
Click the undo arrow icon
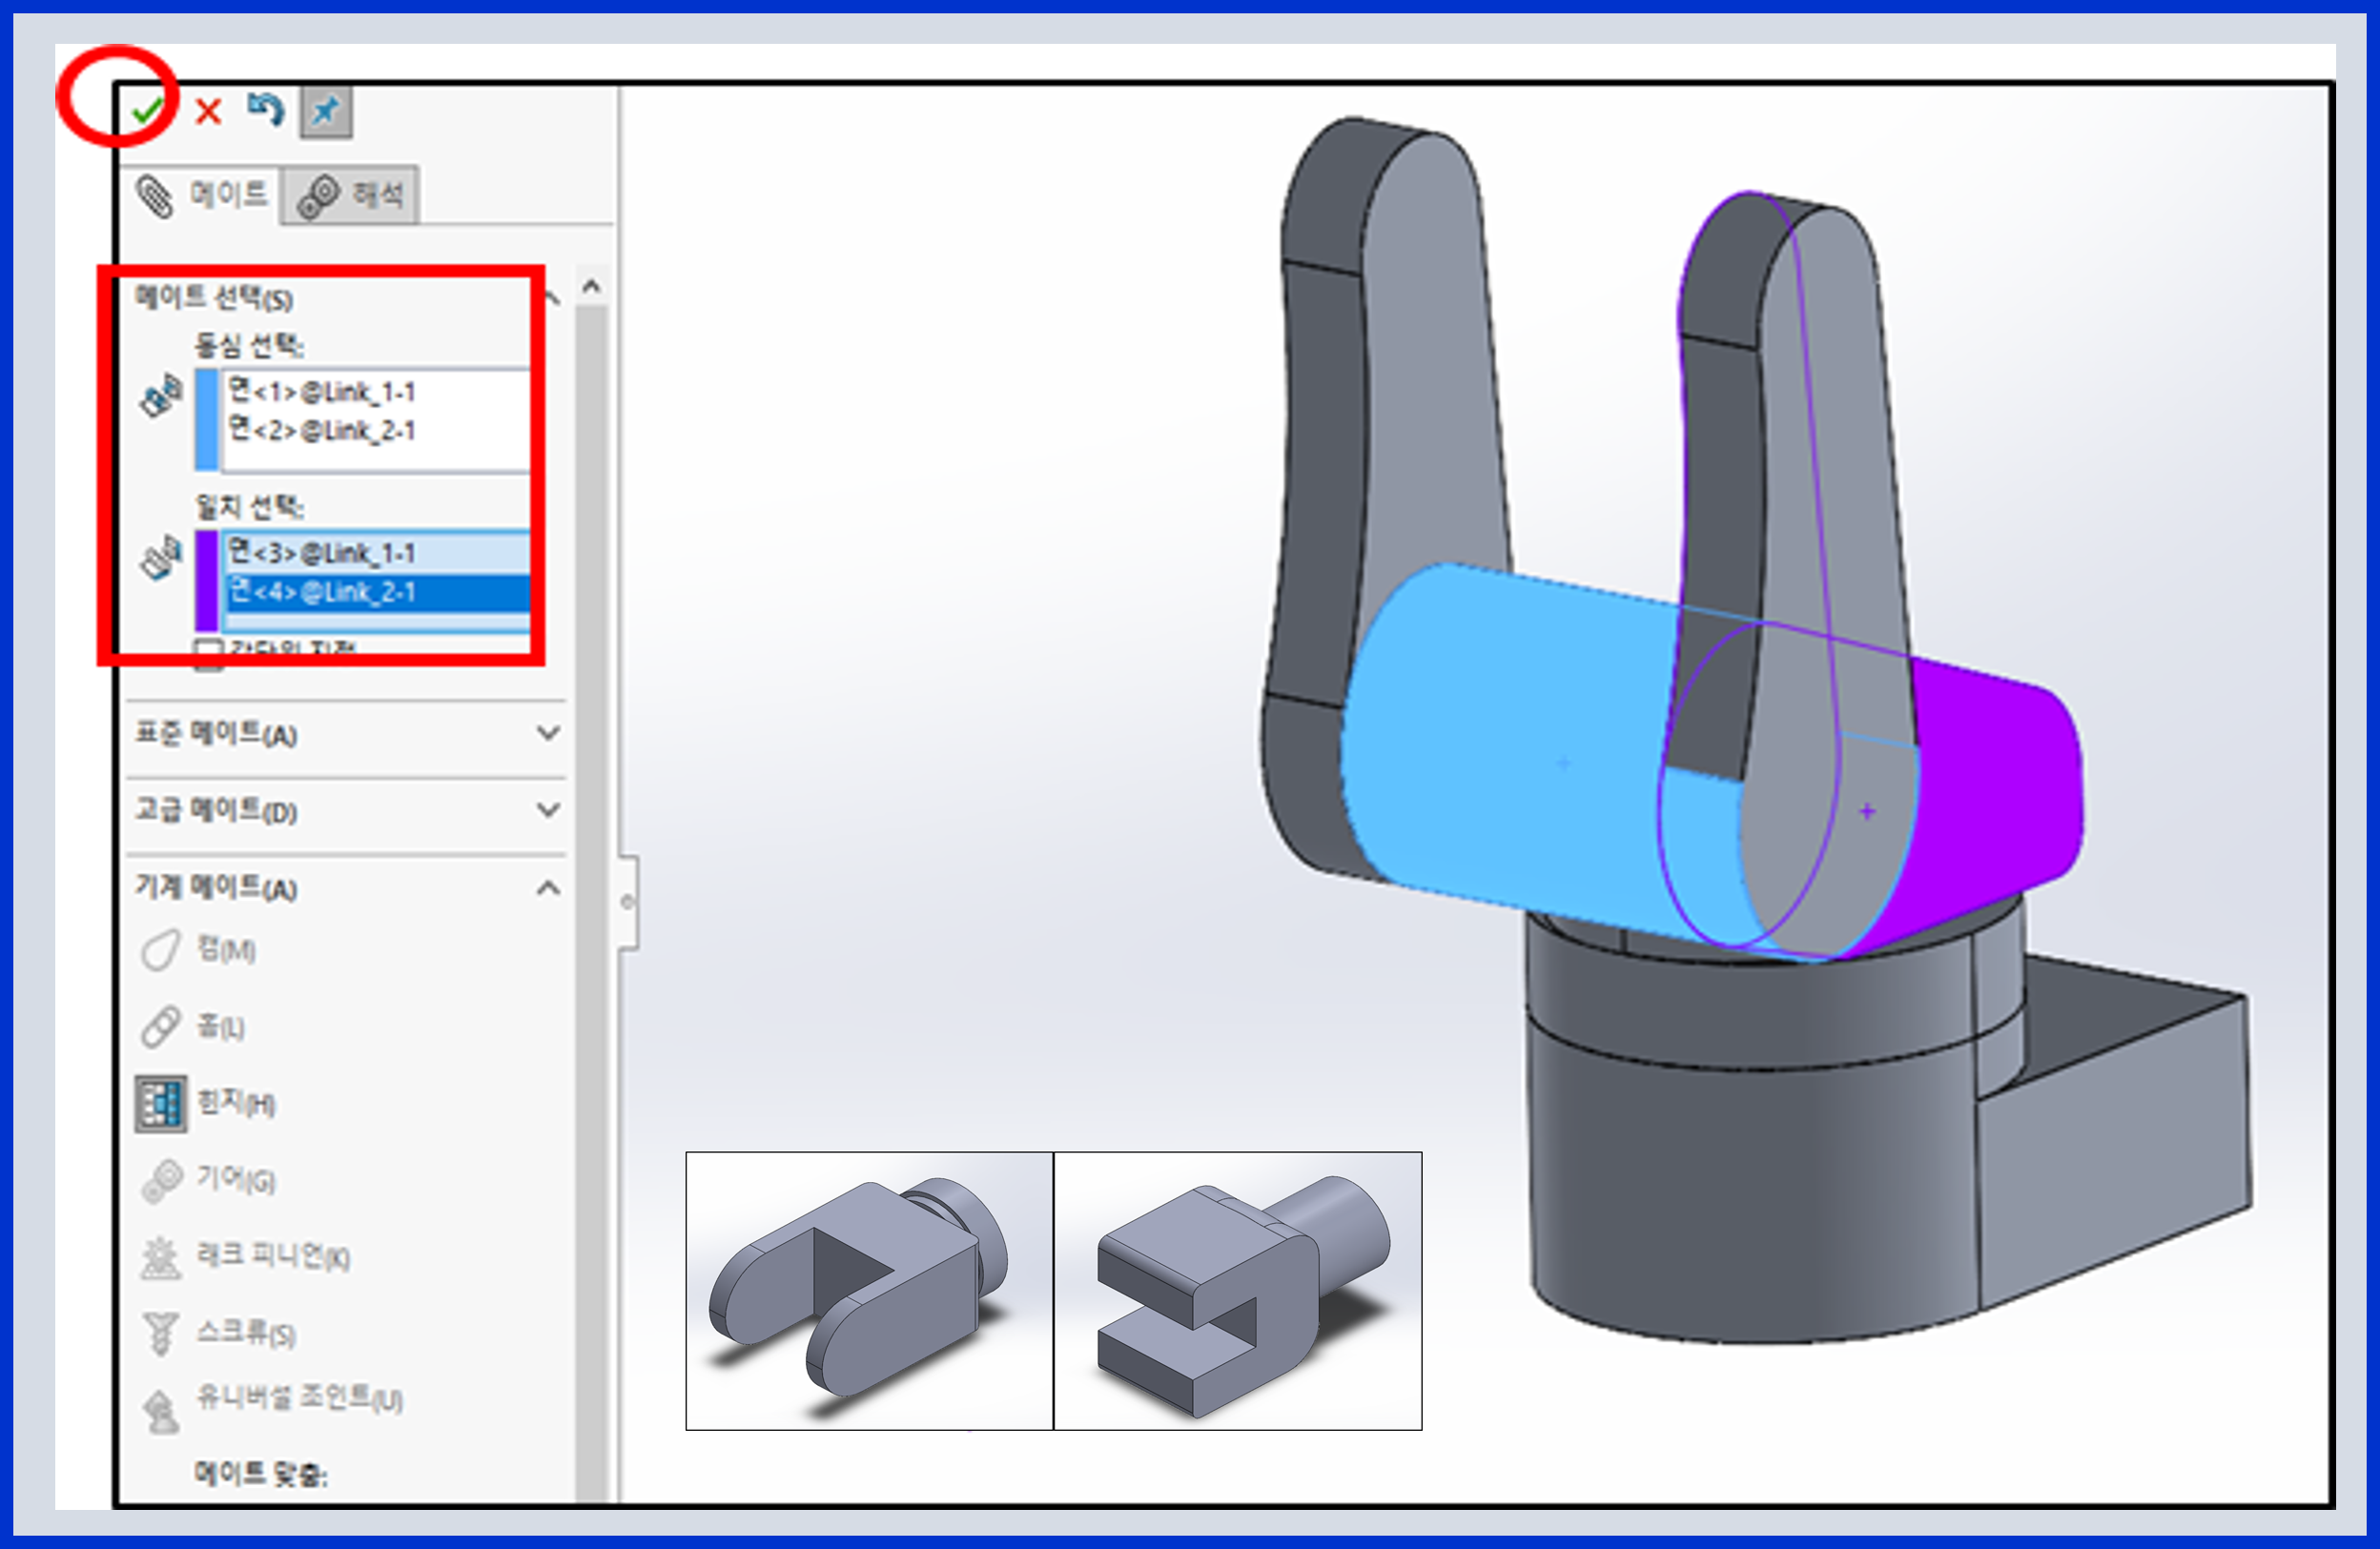tap(266, 108)
